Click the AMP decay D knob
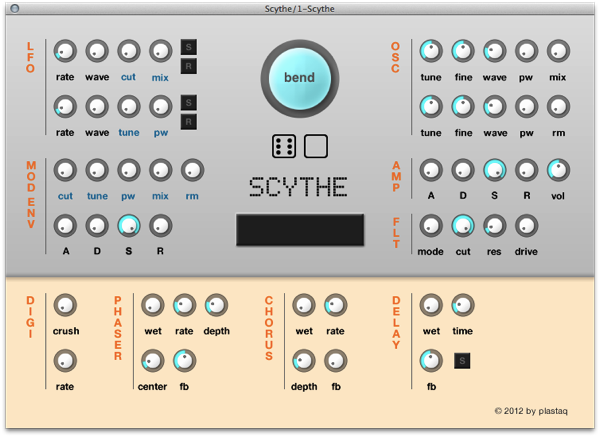This screenshot has width=600, height=437. tap(463, 170)
